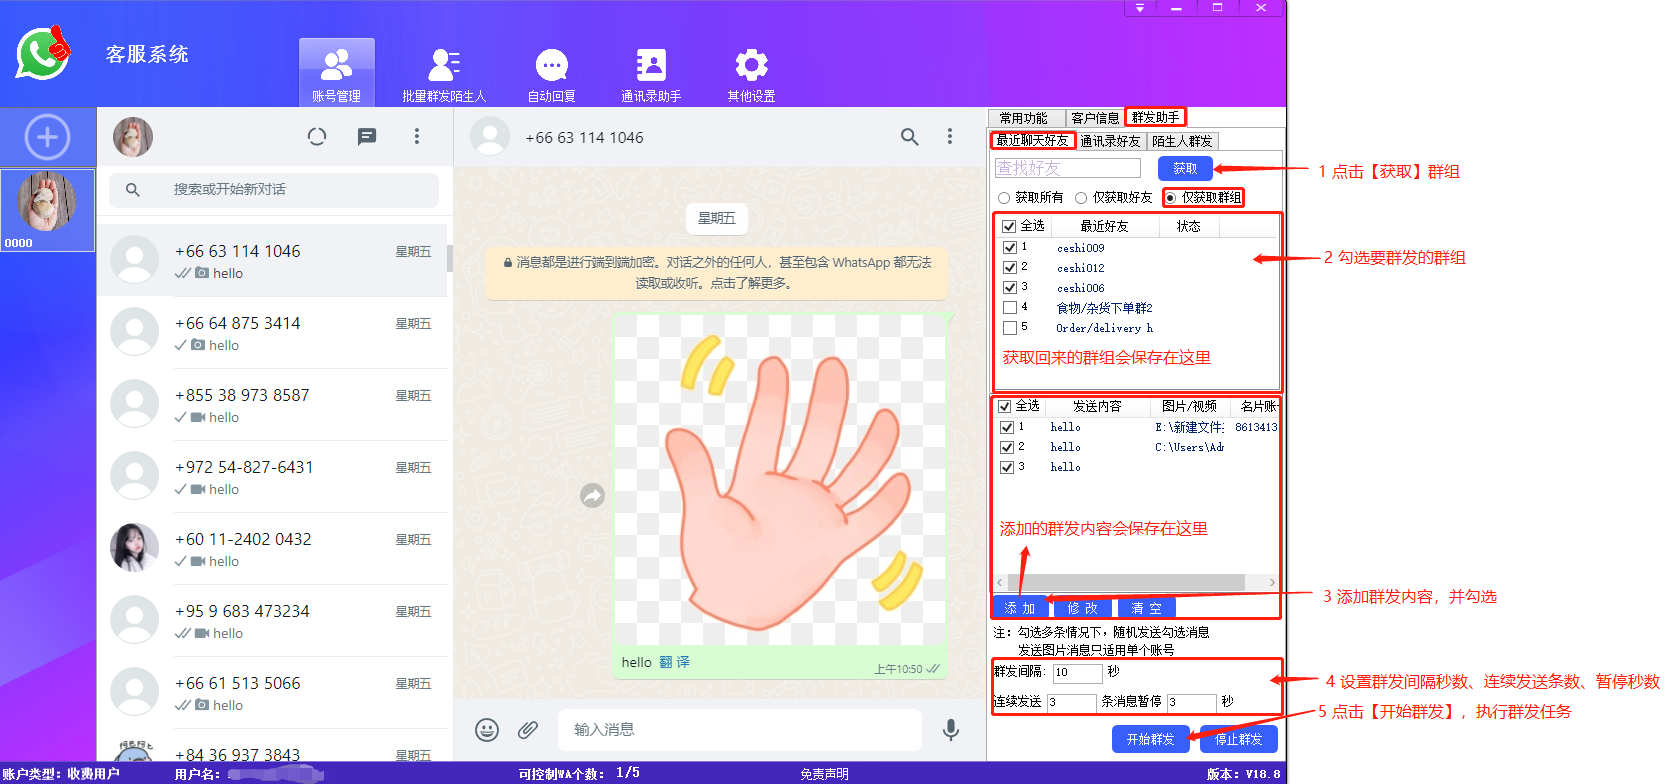The image size is (1676, 784).
Task: Search within the conversation using magnifier icon
Action: 909,137
